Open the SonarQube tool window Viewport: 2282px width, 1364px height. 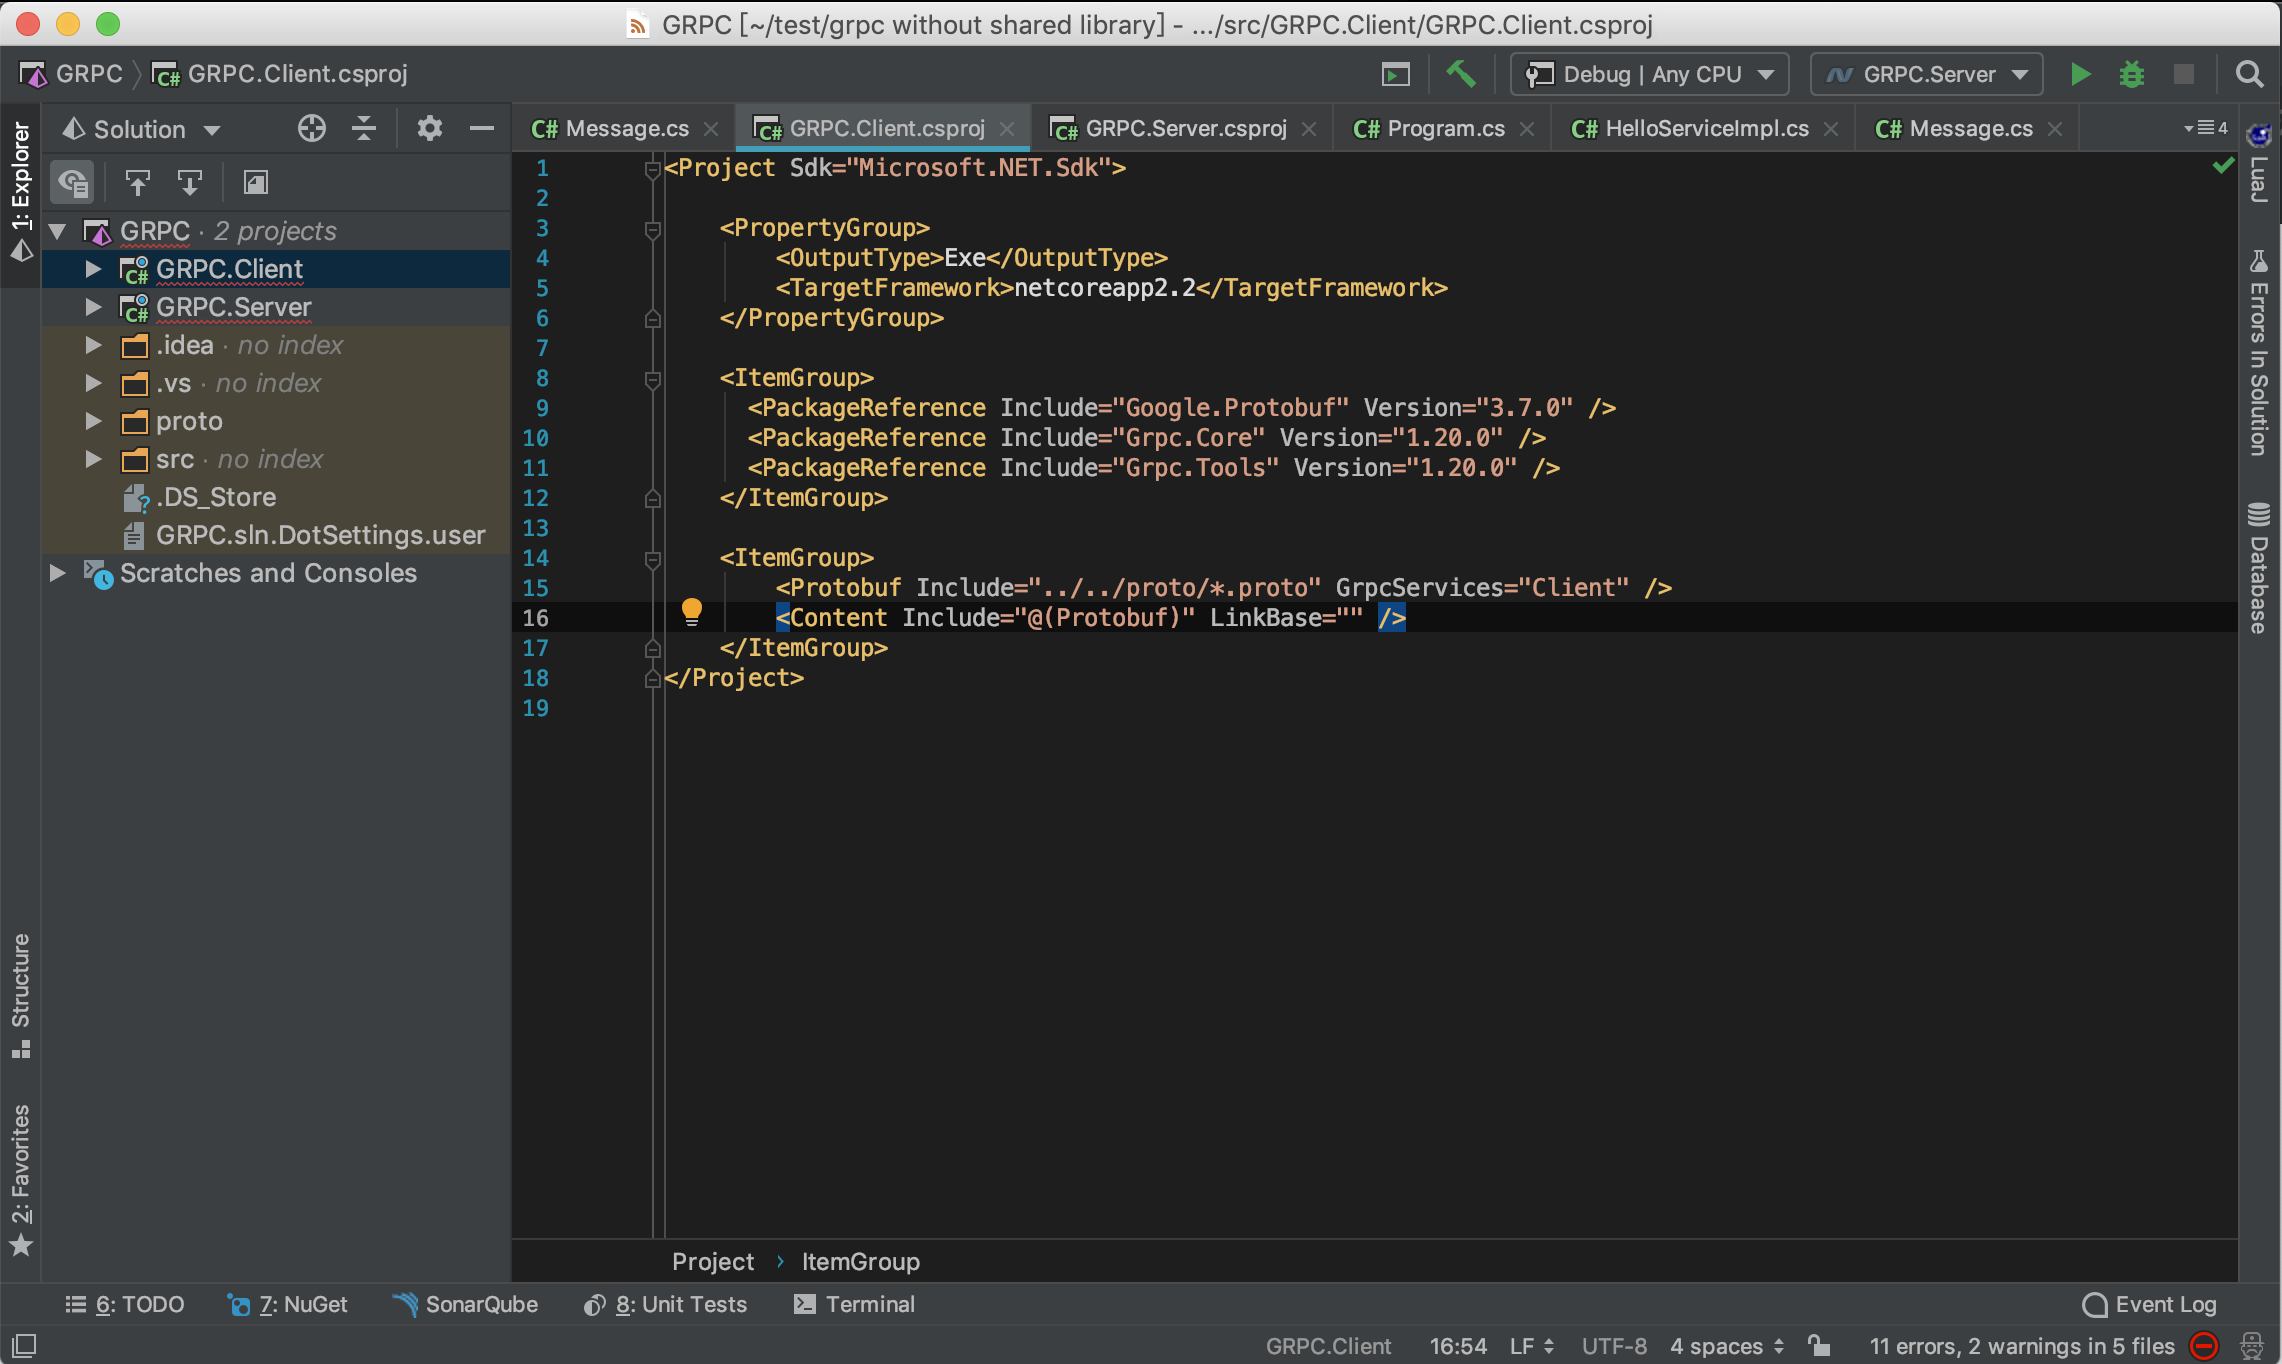(x=466, y=1304)
